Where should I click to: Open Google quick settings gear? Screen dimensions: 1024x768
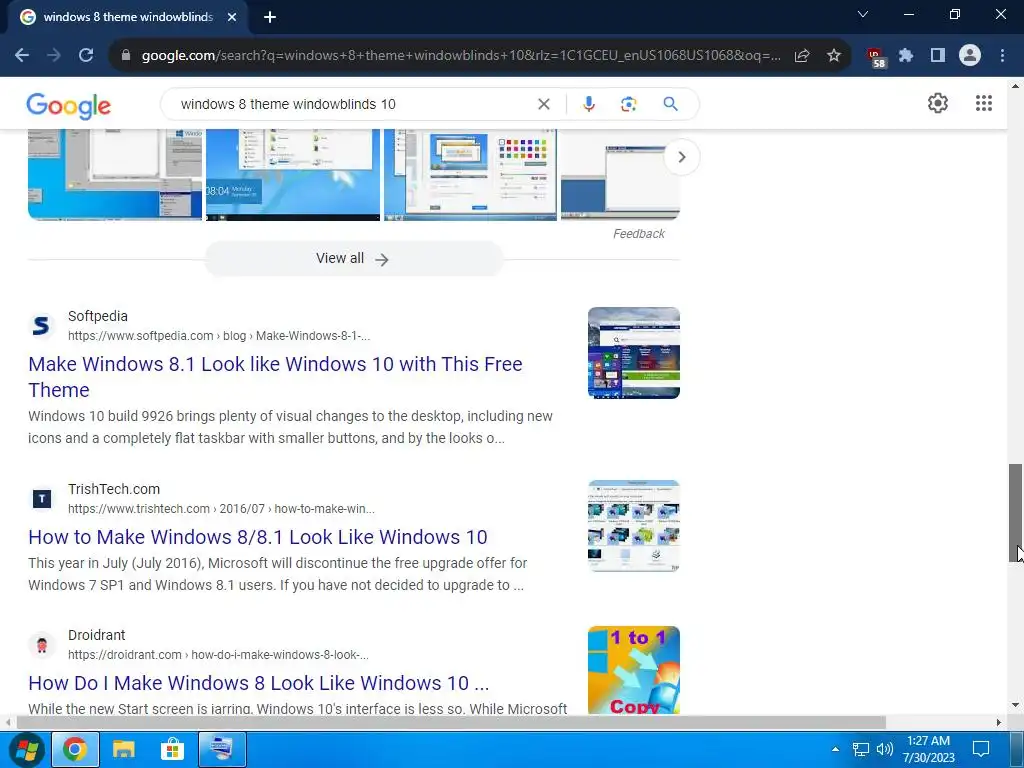tap(938, 103)
